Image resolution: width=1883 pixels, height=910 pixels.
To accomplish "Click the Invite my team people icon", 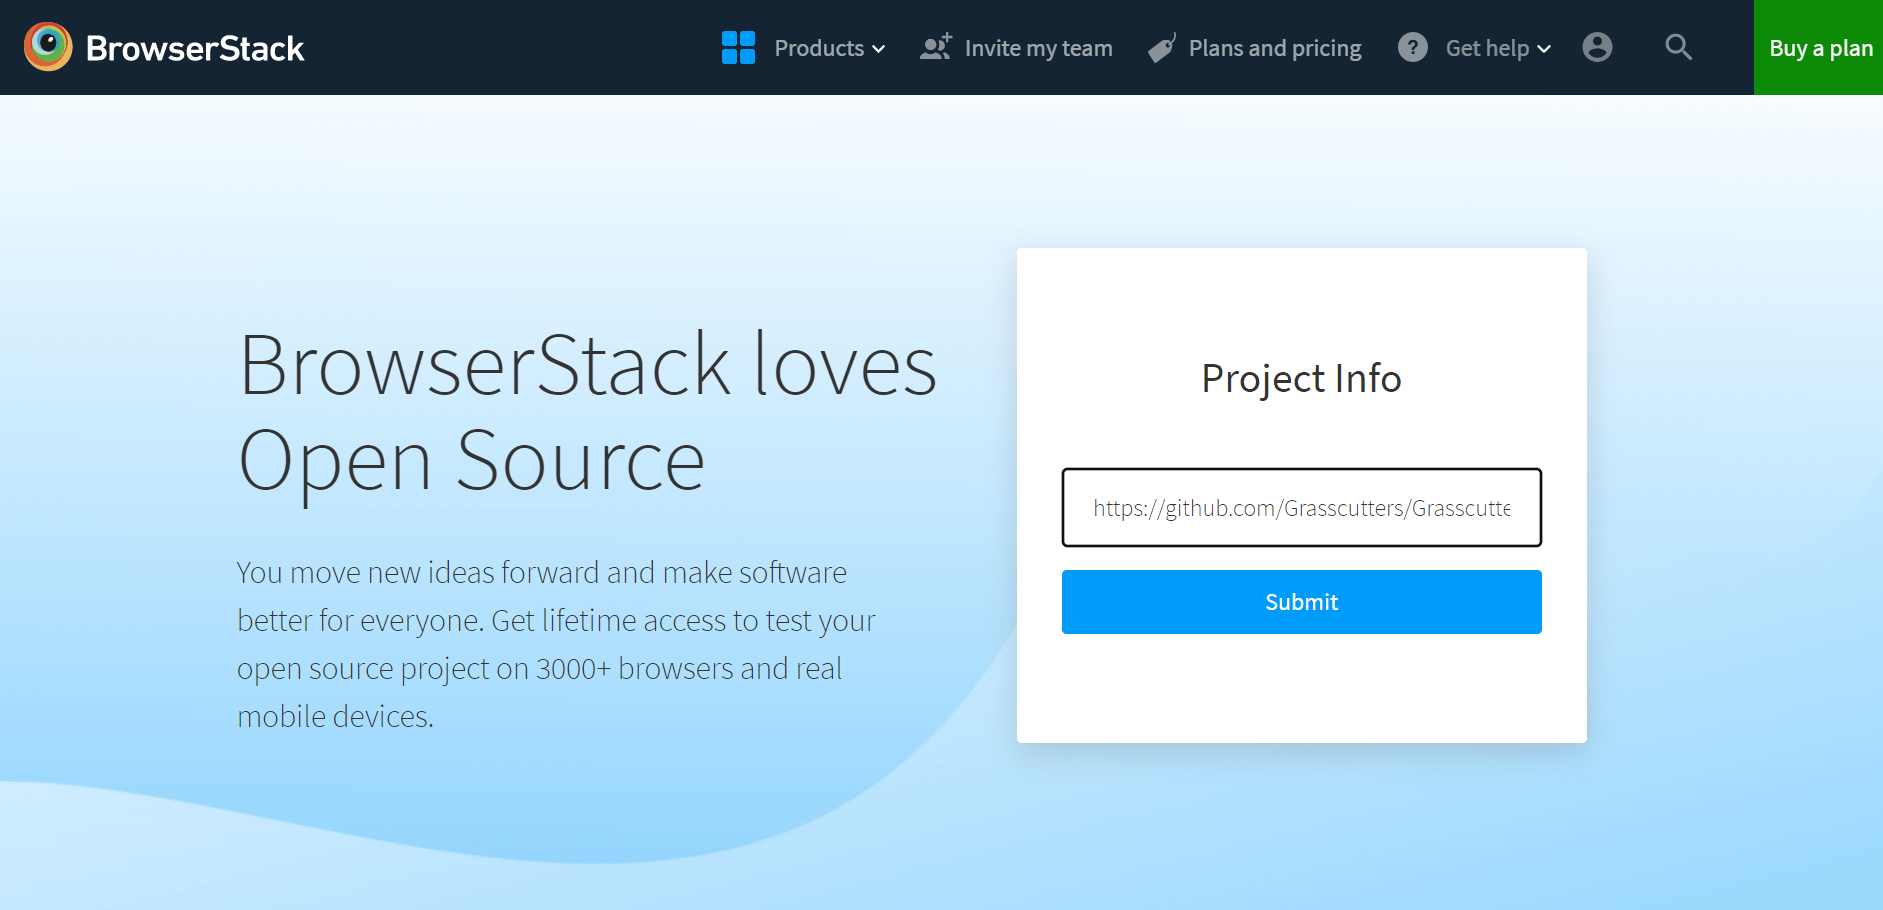I will [x=936, y=47].
